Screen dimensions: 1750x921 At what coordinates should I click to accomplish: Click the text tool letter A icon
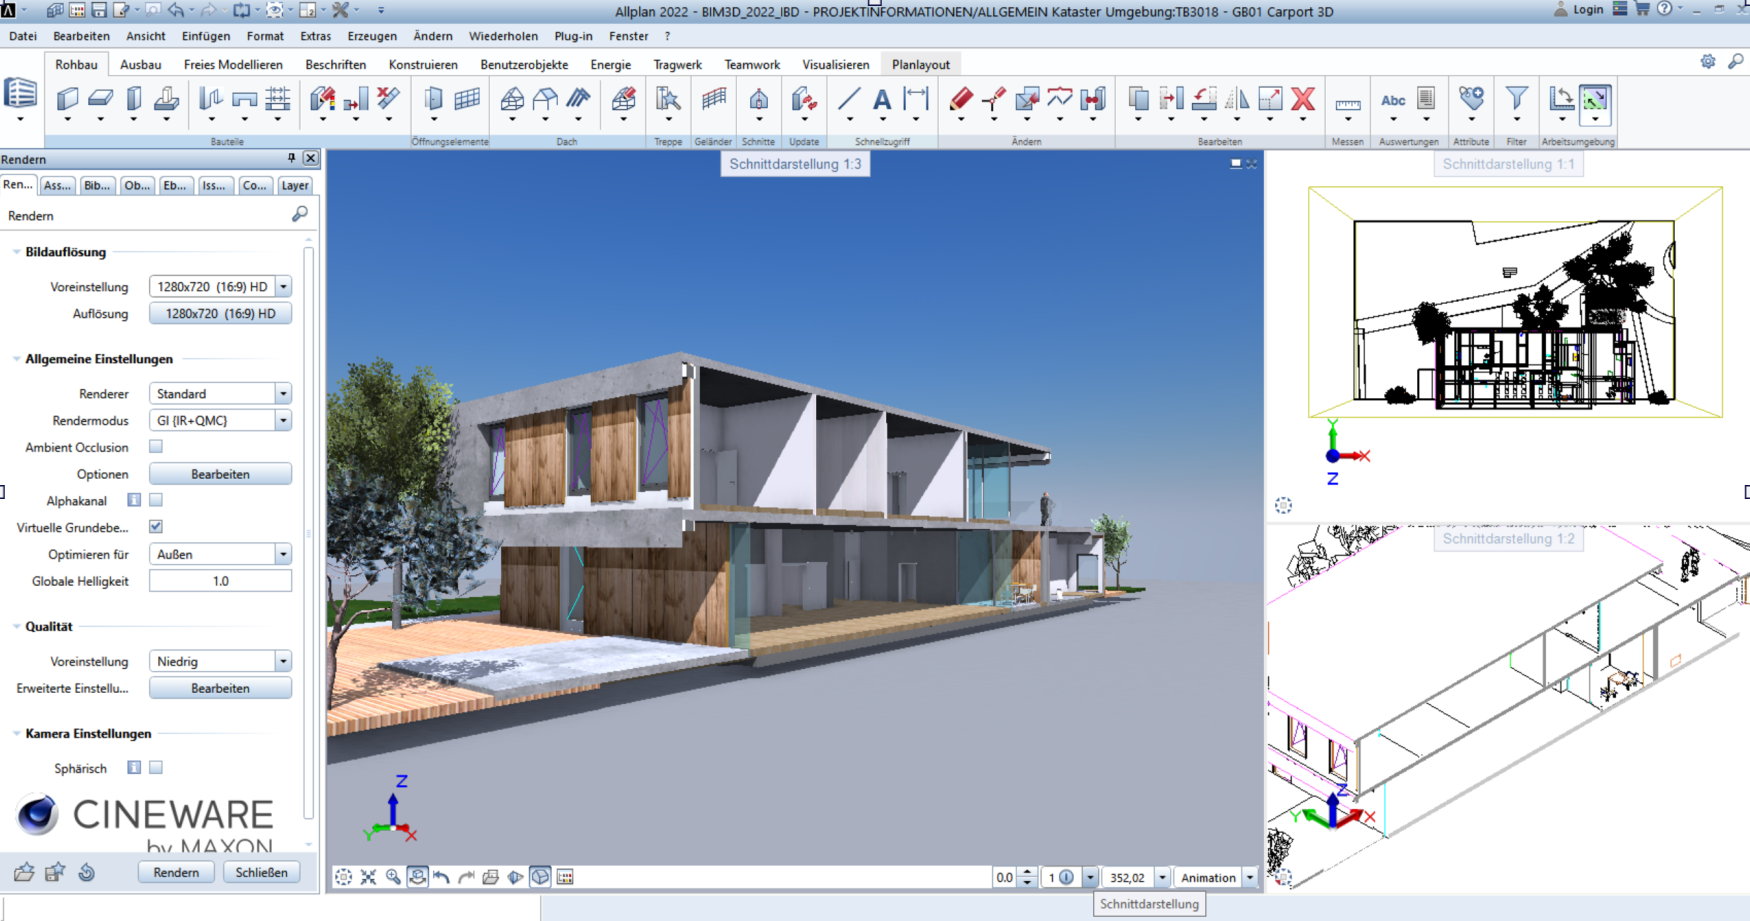click(x=881, y=99)
